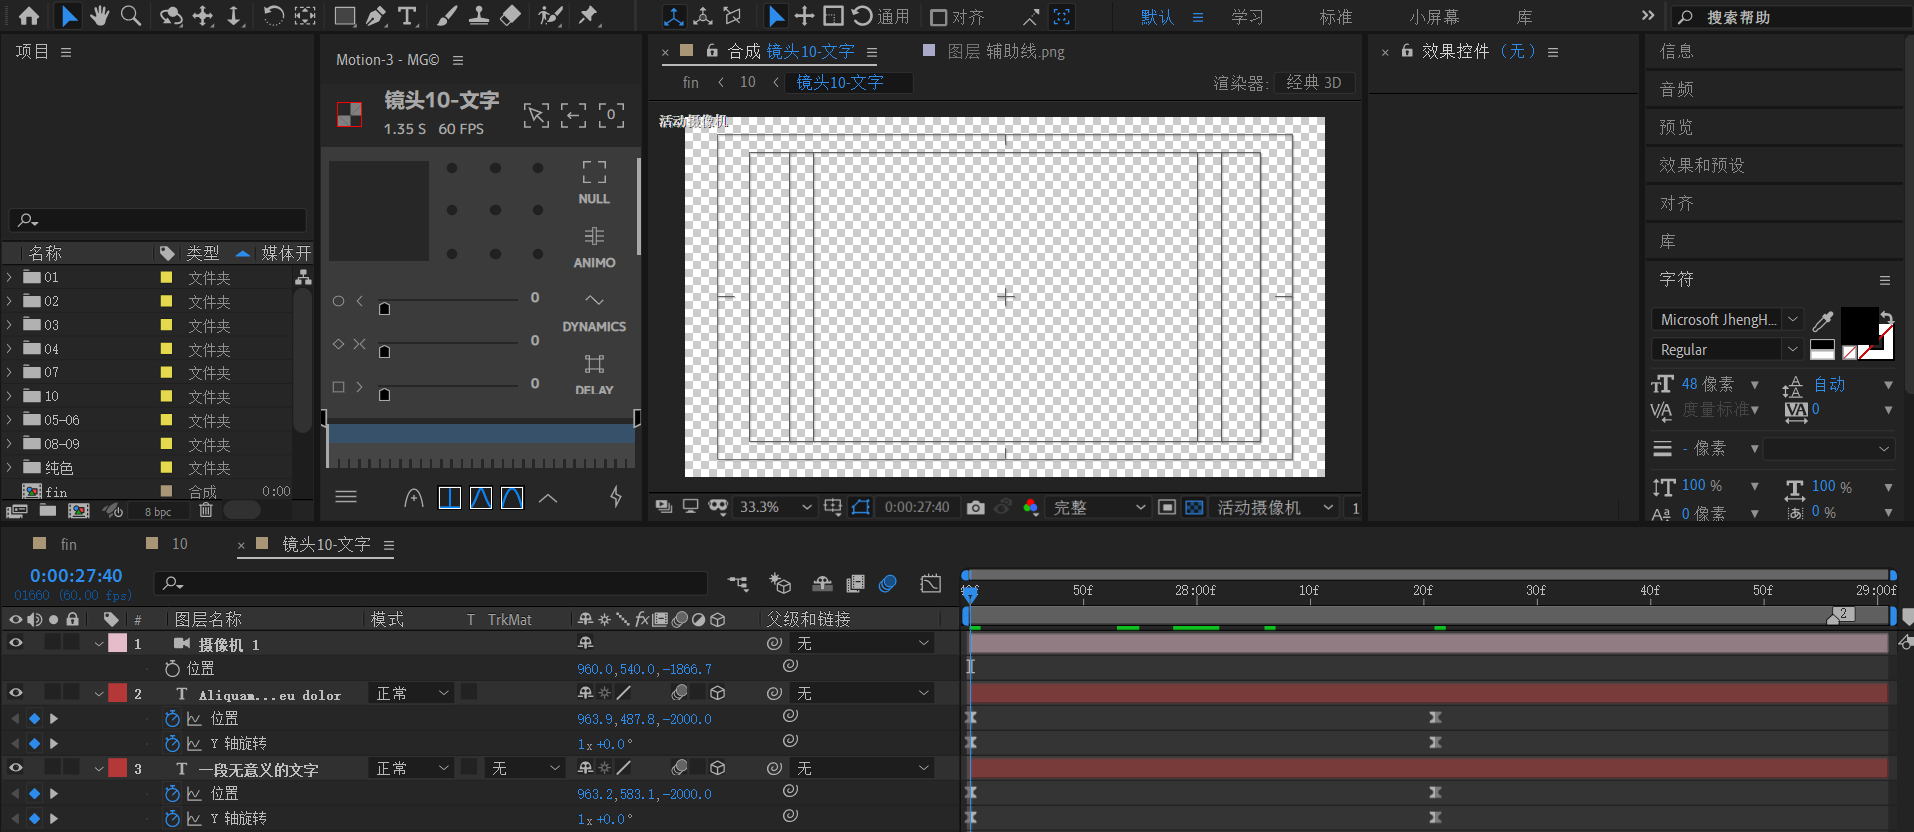
Task: Click the 经典 3D renderer button
Action: 1314,83
